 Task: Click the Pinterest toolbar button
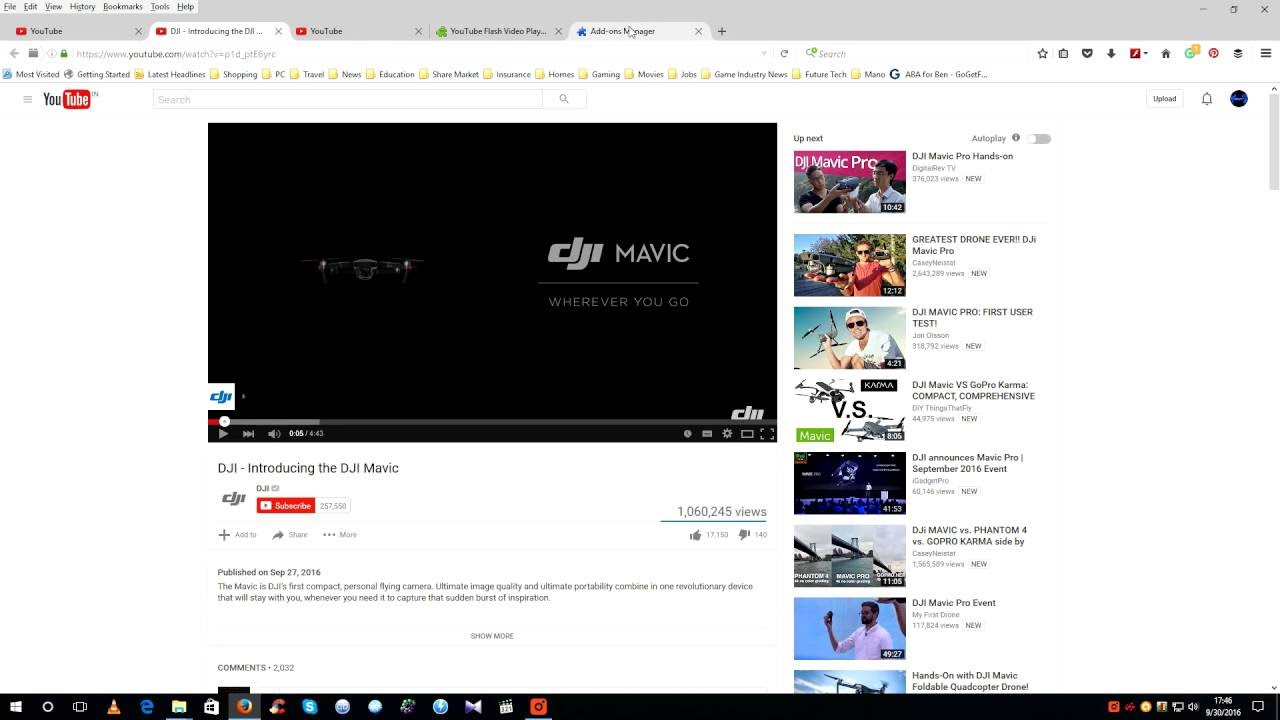tap(1213, 54)
